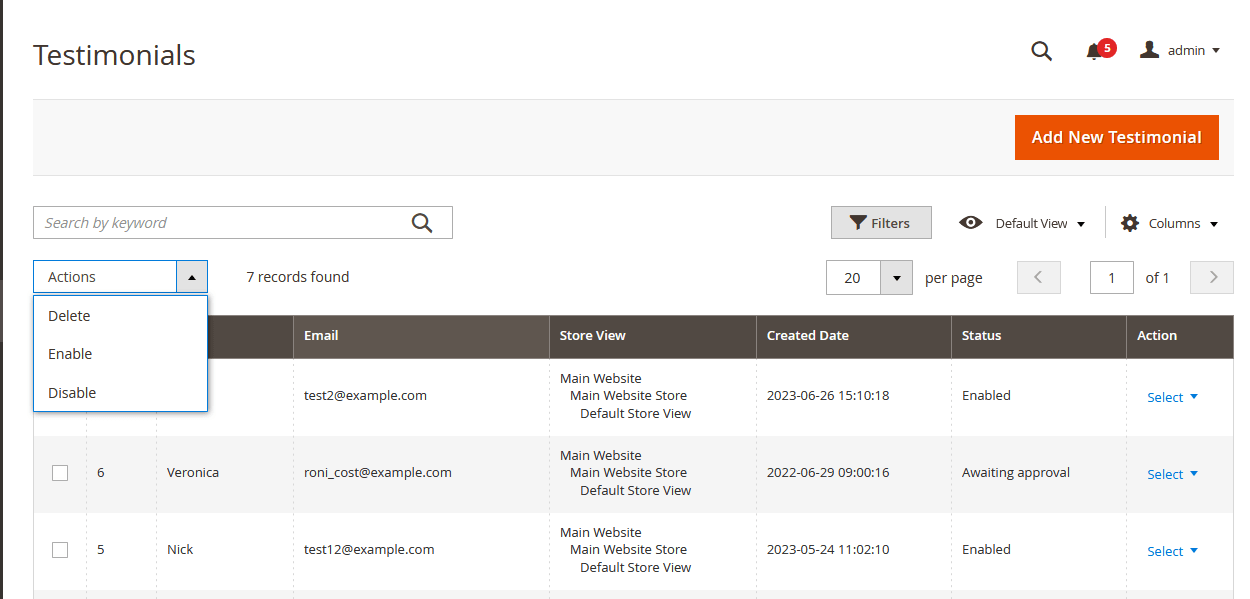Open the notifications bell icon
Screen dimensions: 1250x599
click(x=1094, y=51)
